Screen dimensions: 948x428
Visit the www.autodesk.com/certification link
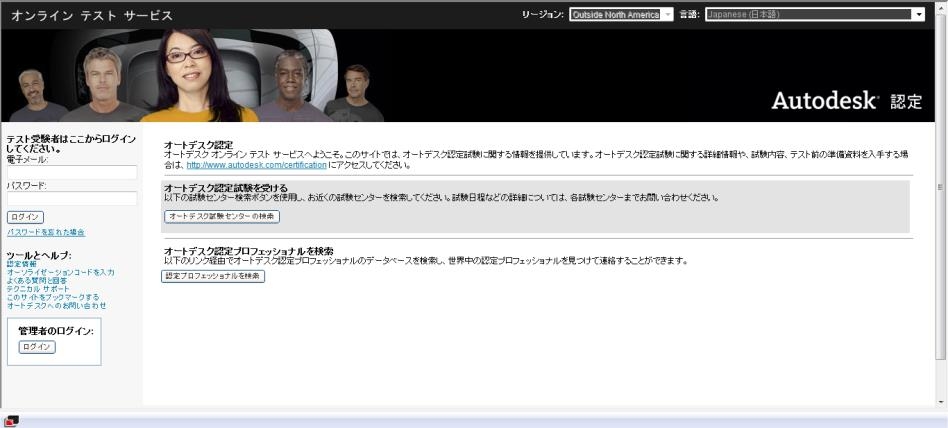click(256, 164)
